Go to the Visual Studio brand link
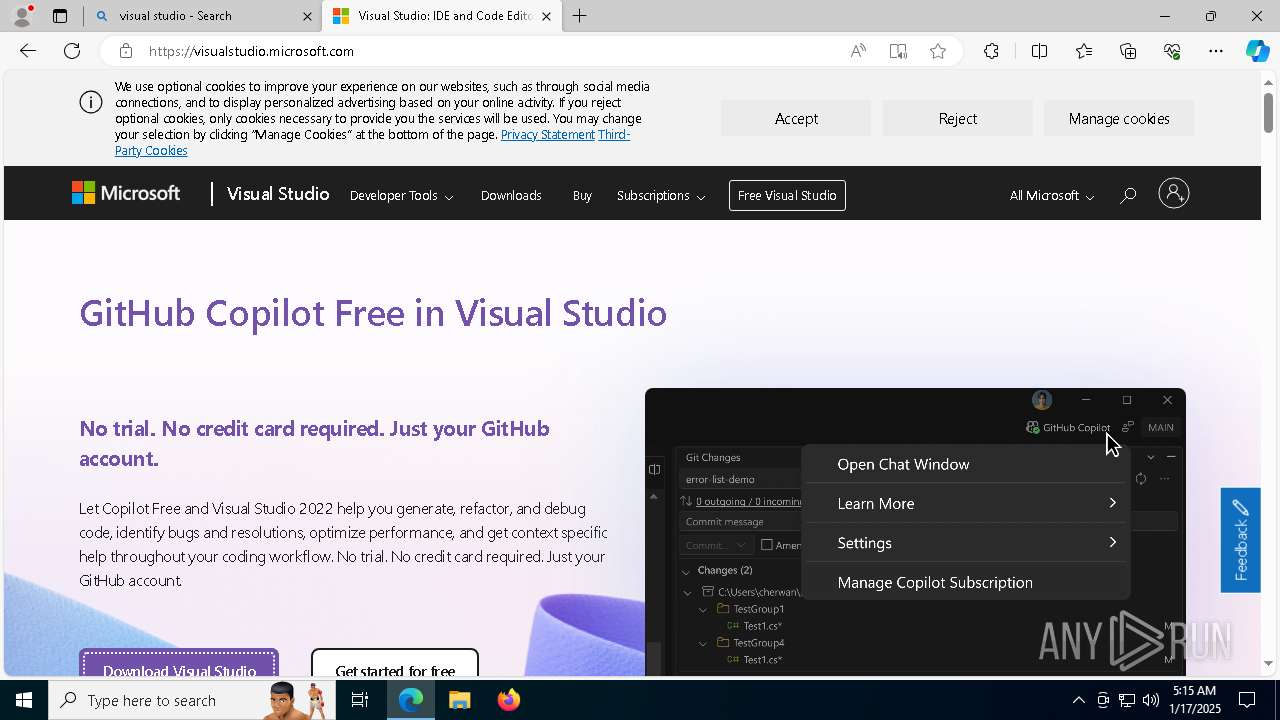 click(278, 194)
